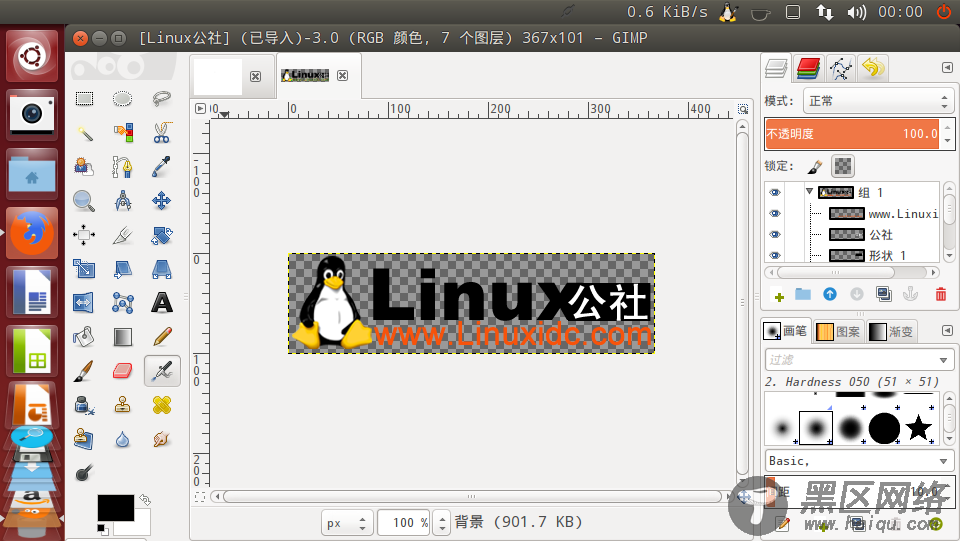960x541 pixels.
Task: Select the Smudge finger tool
Action: click(x=162, y=439)
